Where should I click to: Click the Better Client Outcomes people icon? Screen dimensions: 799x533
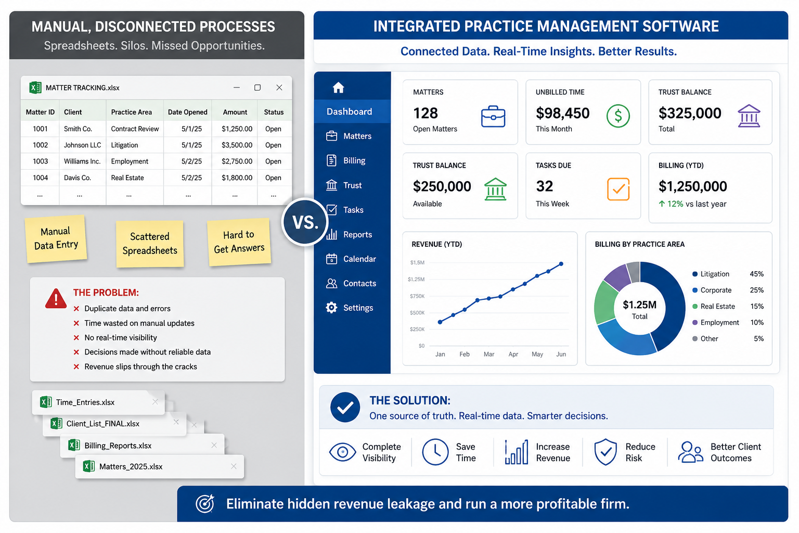pos(690,452)
